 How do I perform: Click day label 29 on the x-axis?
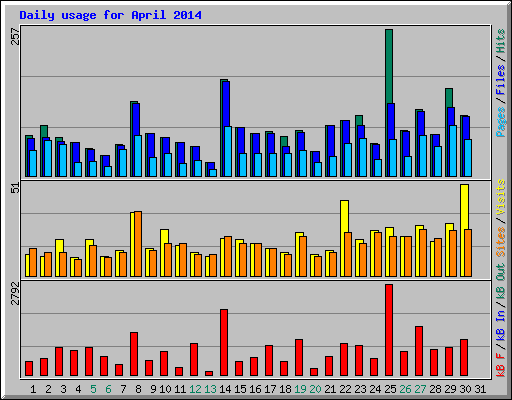point(450,389)
